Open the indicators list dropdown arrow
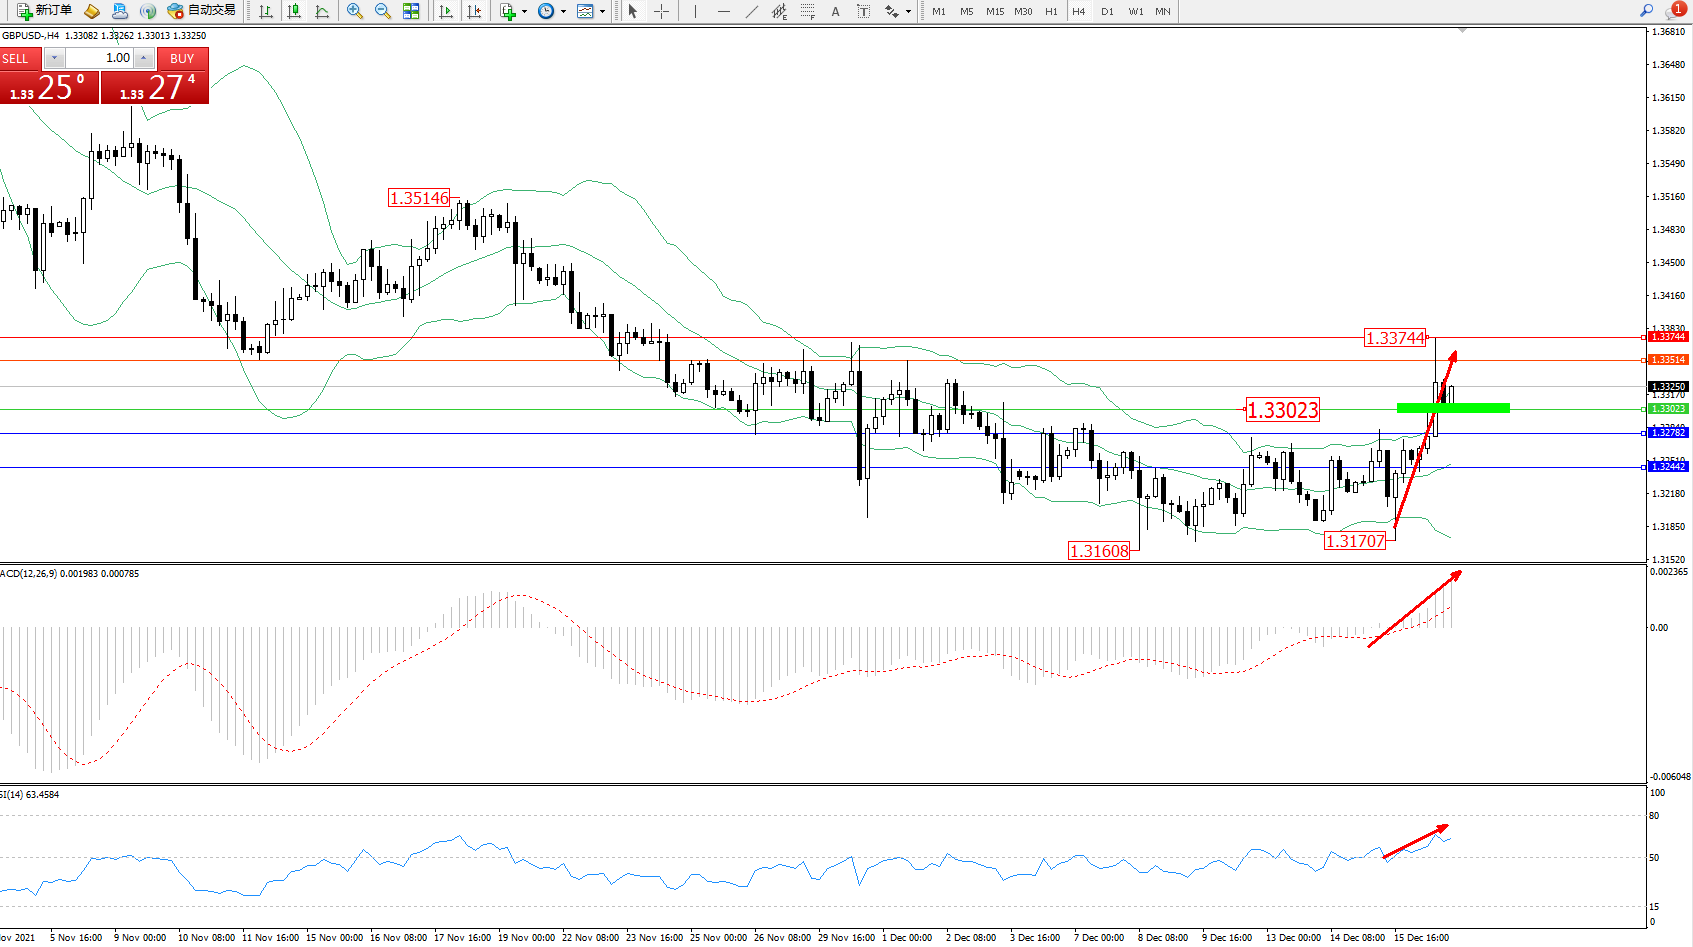Image resolution: width=1693 pixels, height=947 pixels. point(524,12)
